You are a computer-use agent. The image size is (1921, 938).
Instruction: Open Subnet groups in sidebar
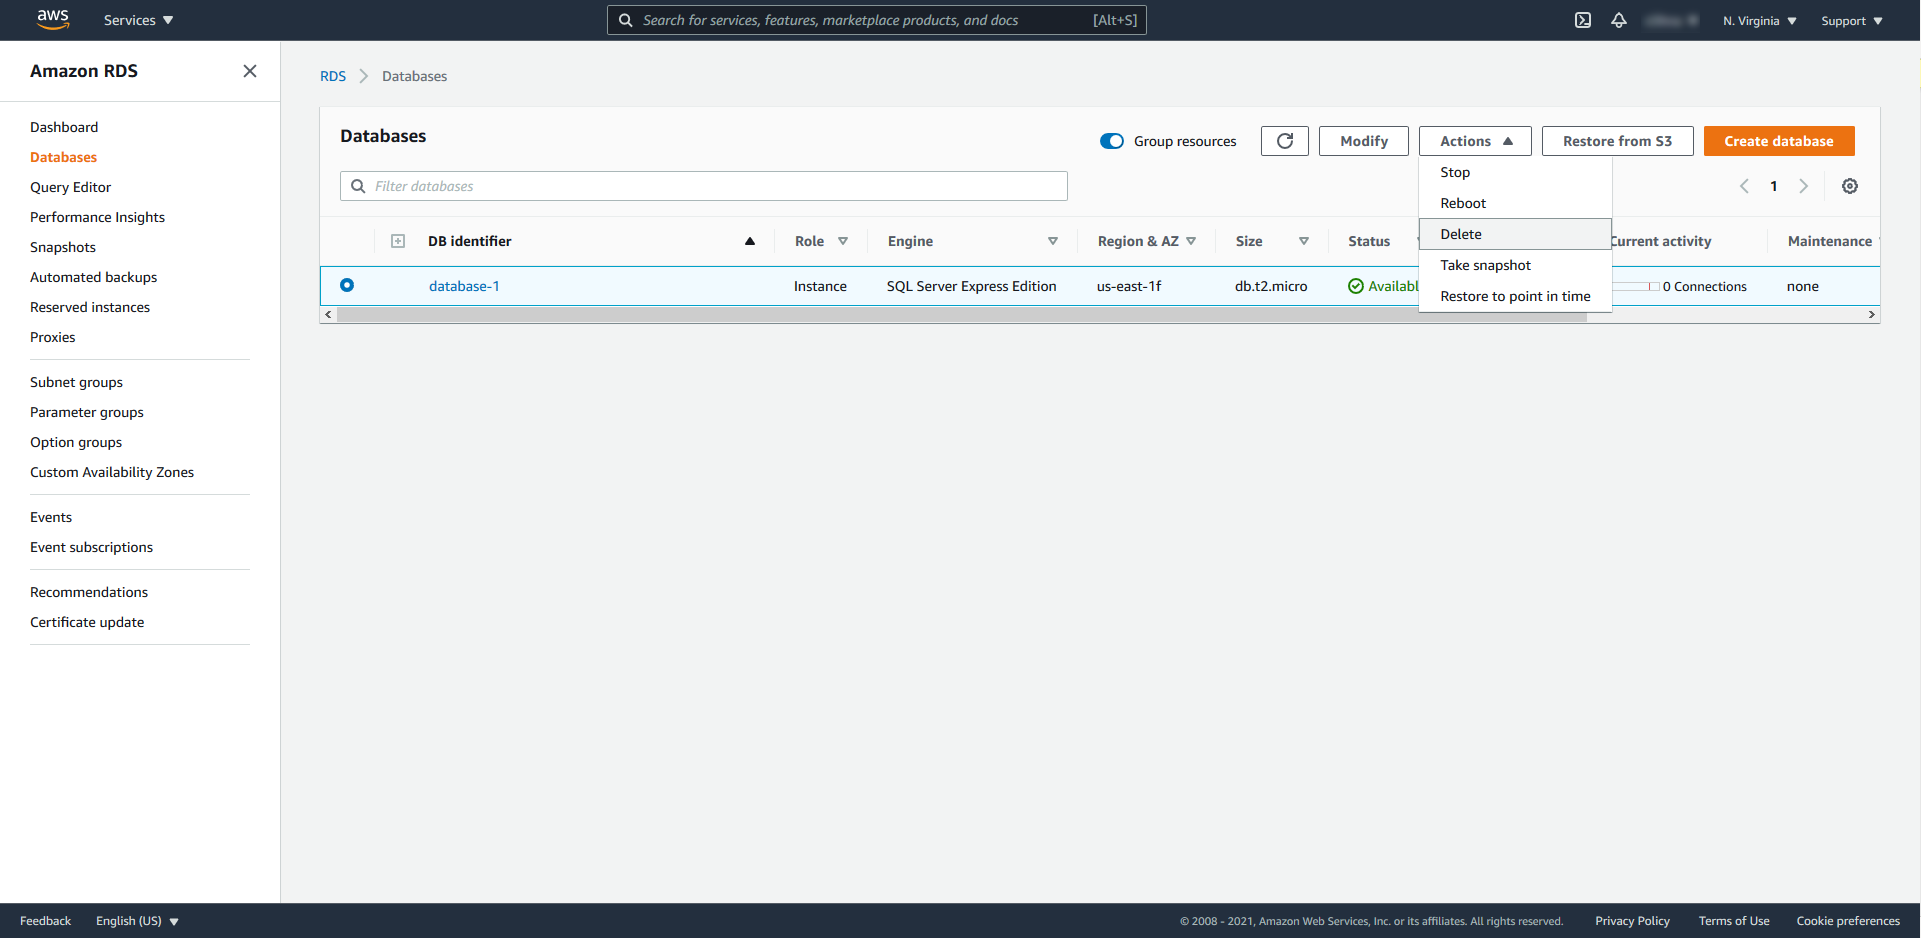pyautogui.click(x=76, y=382)
